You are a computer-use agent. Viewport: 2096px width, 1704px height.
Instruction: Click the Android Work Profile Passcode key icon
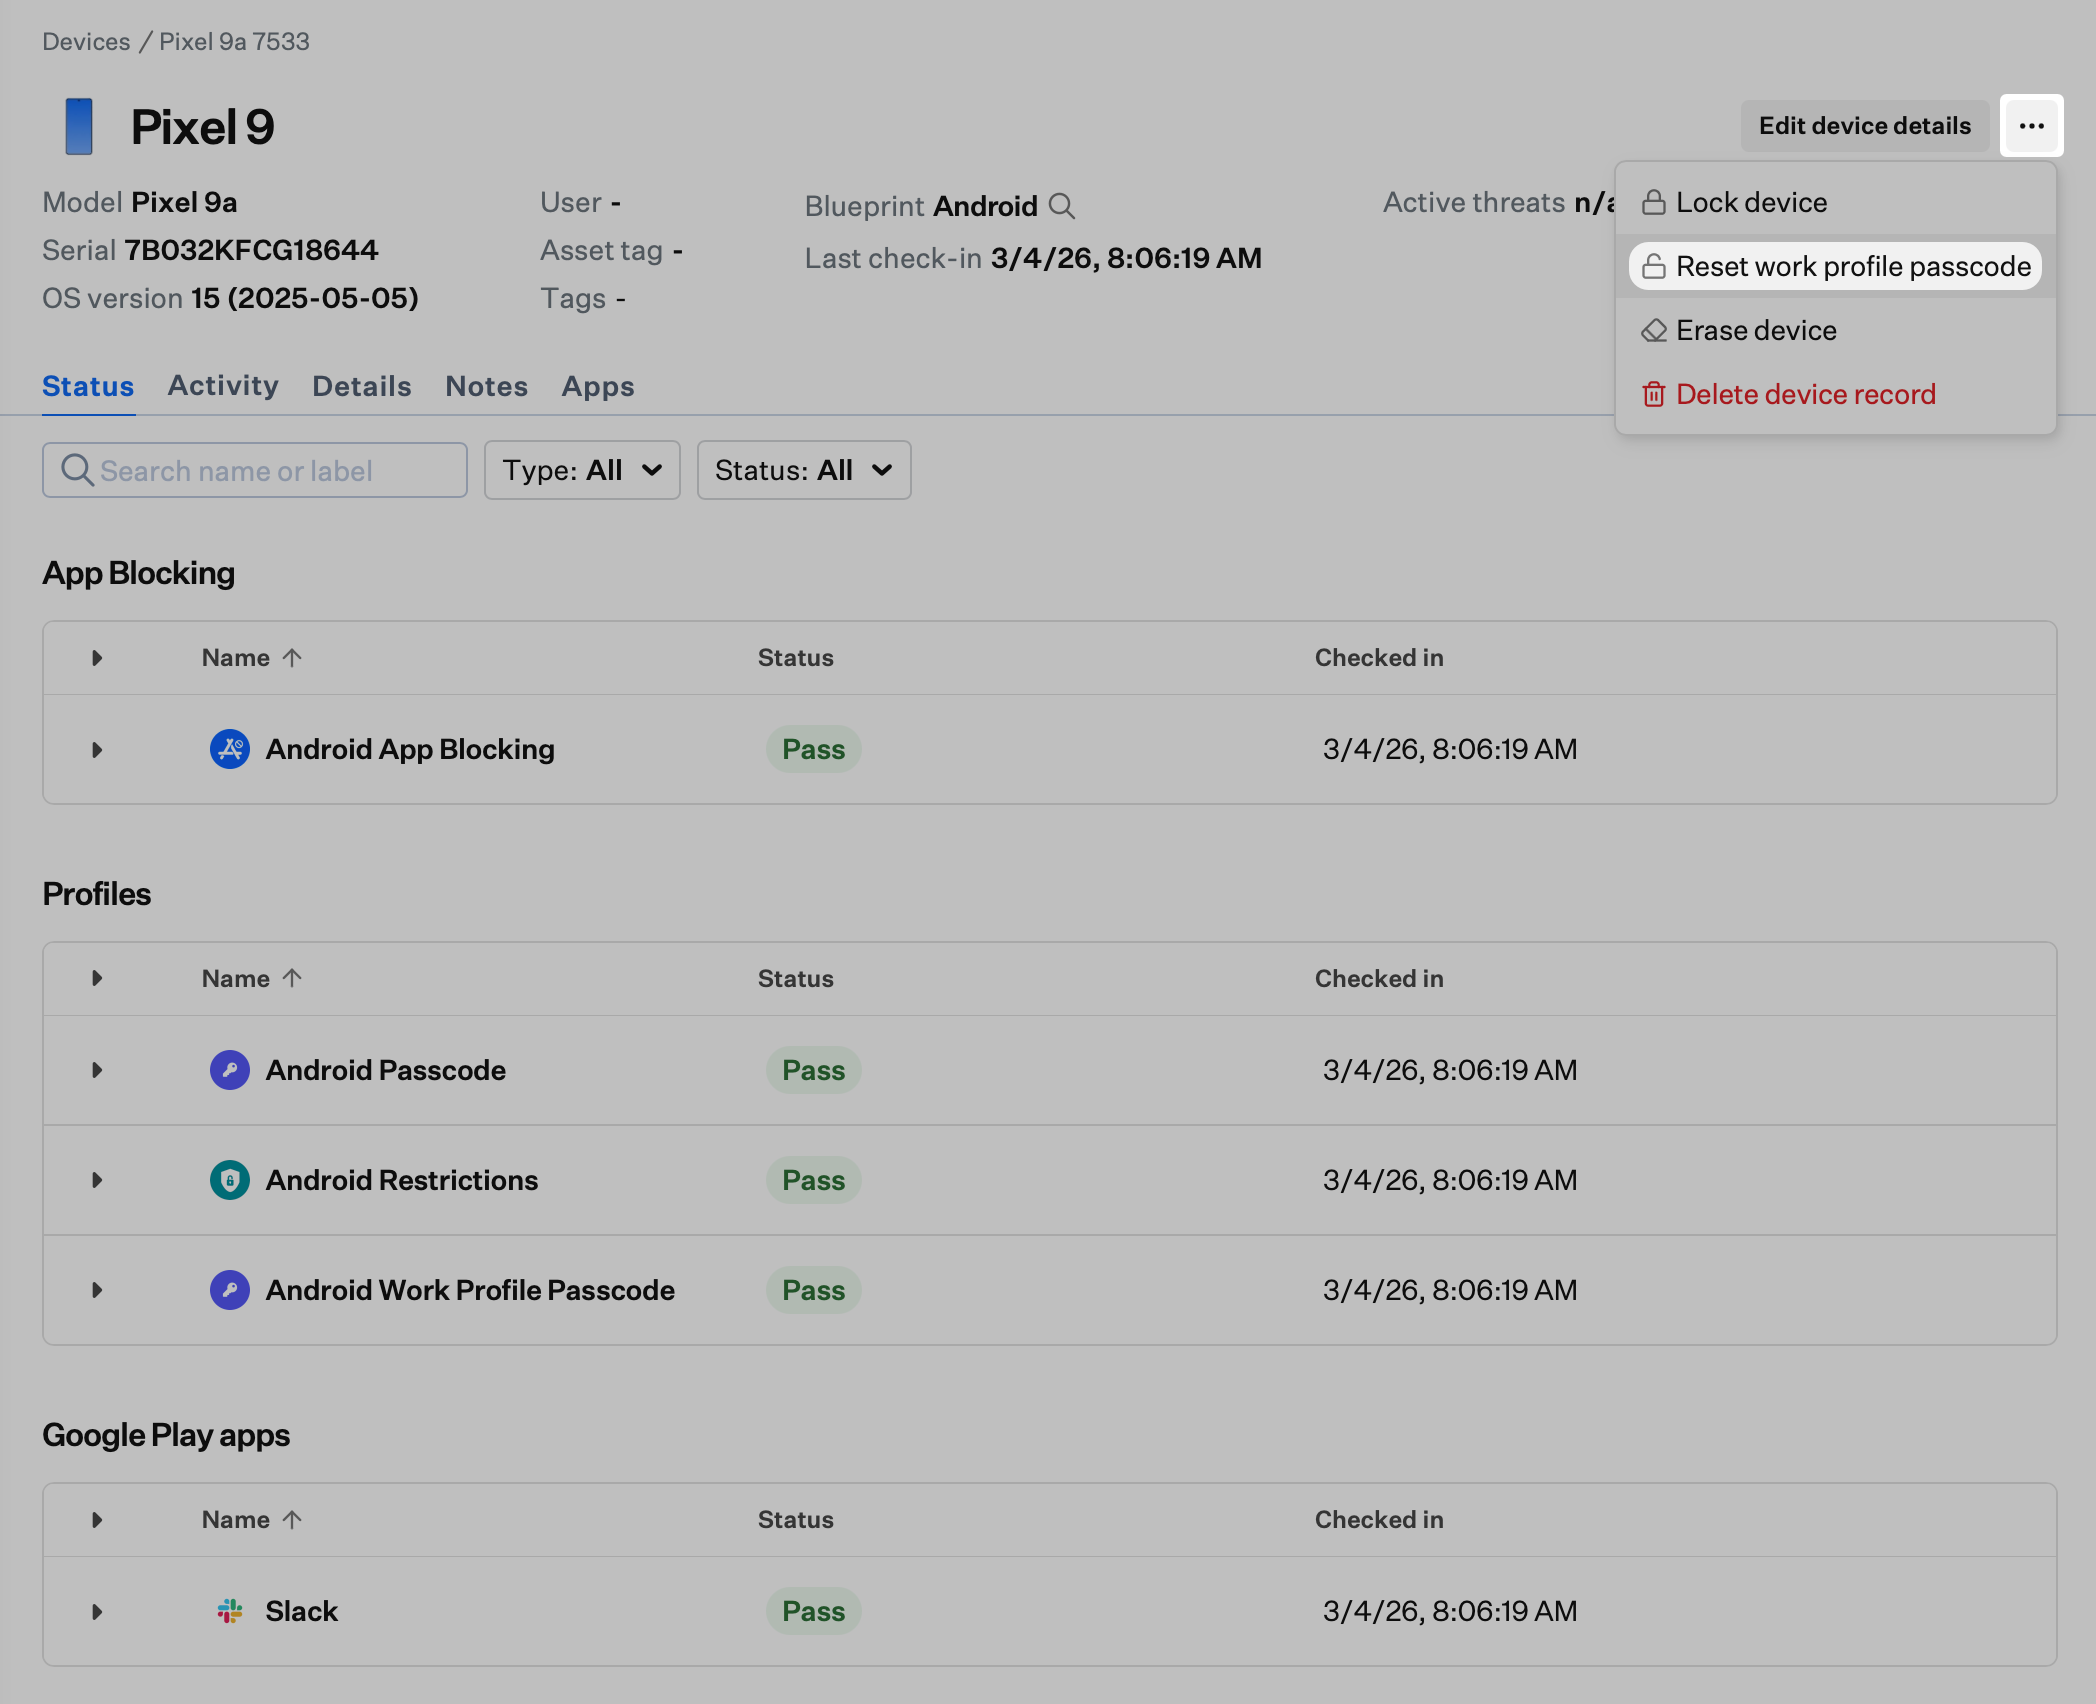click(x=230, y=1290)
